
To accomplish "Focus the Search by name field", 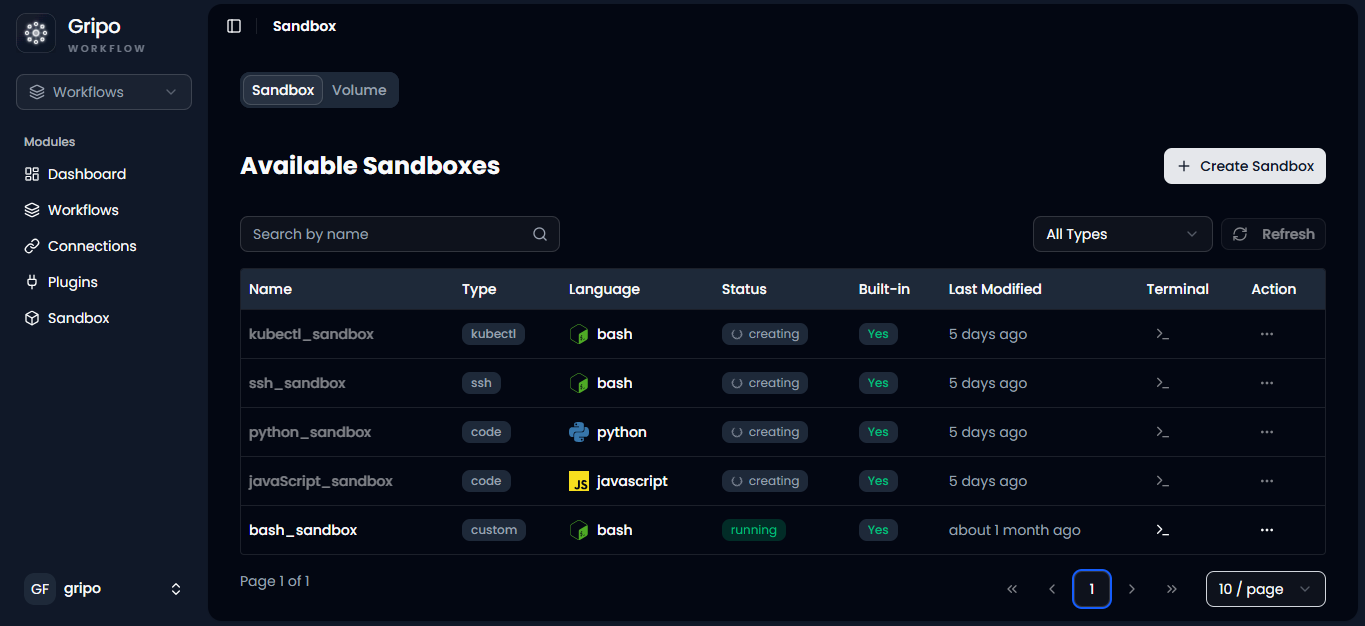I will [x=399, y=234].
